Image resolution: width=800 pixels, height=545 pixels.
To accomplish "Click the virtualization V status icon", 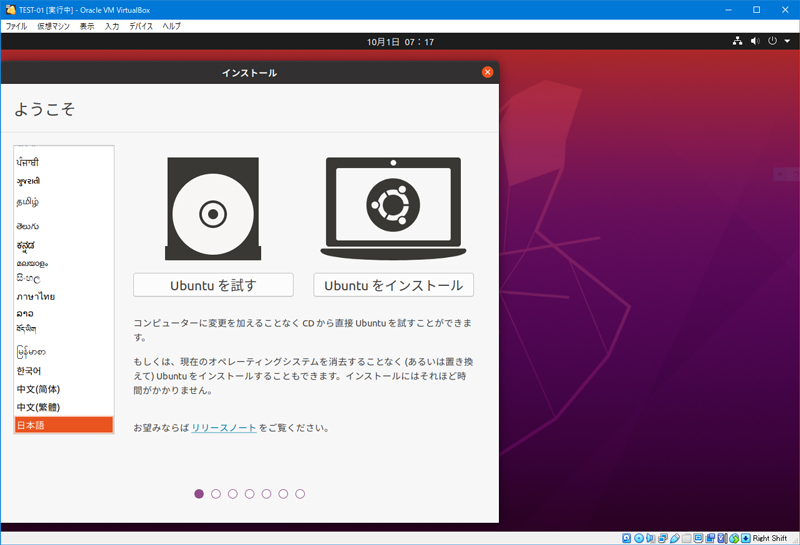I will [x=722, y=538].
